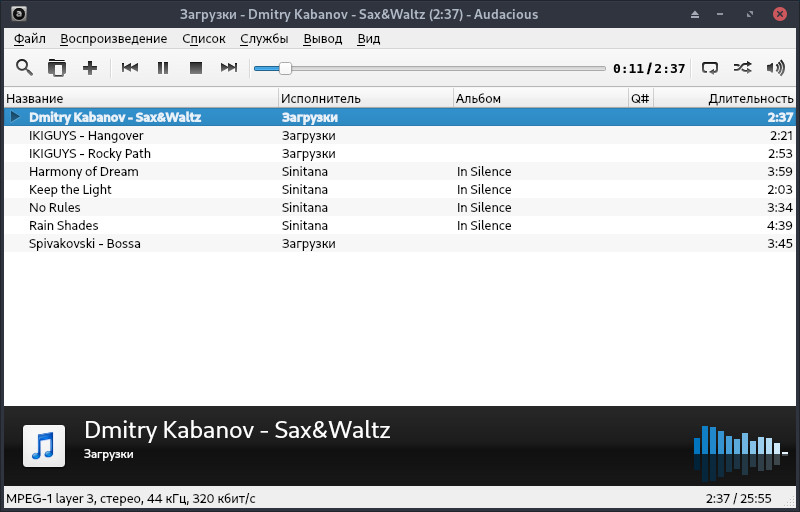Open the volume control
The image size is (800, 512).
point(776,67)
